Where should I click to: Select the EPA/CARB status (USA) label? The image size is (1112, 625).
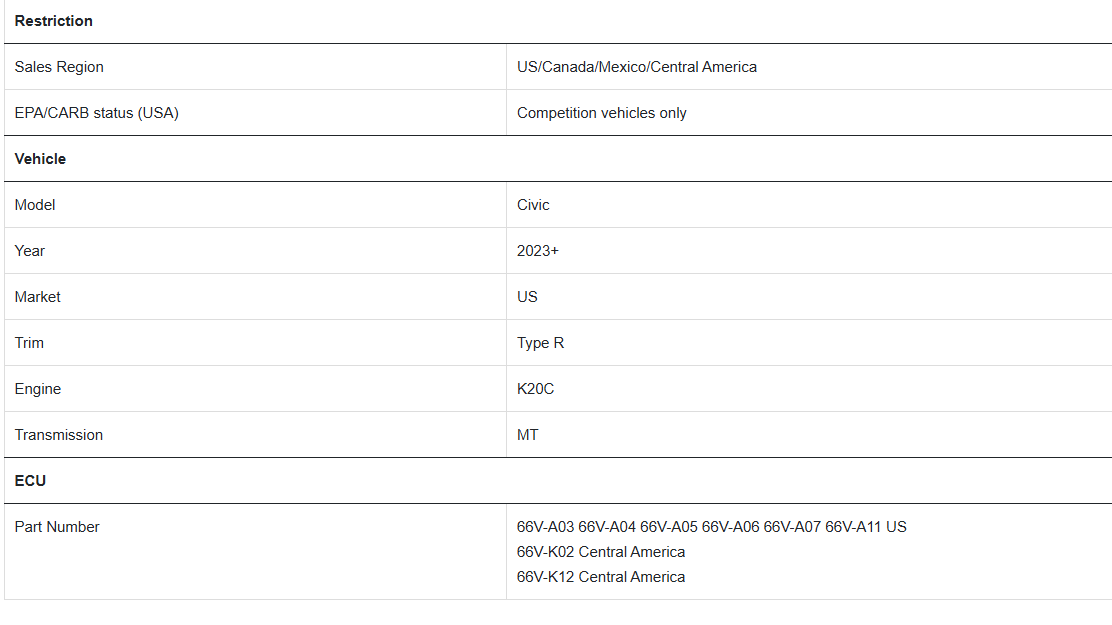[x=96, y=113]
